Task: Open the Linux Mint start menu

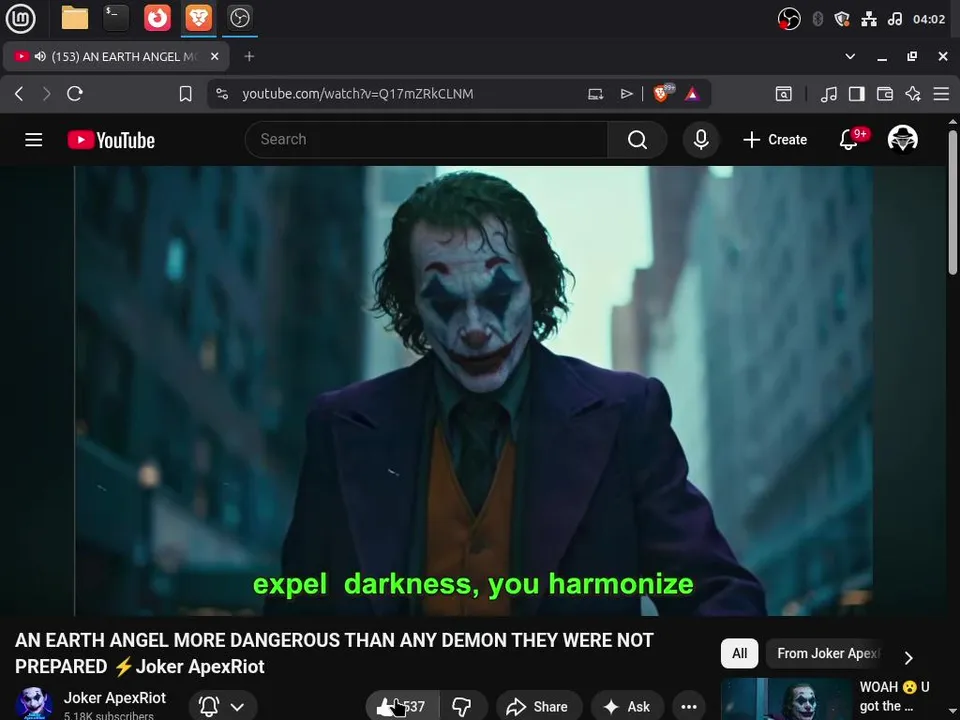Action: [x=20, y=18]
